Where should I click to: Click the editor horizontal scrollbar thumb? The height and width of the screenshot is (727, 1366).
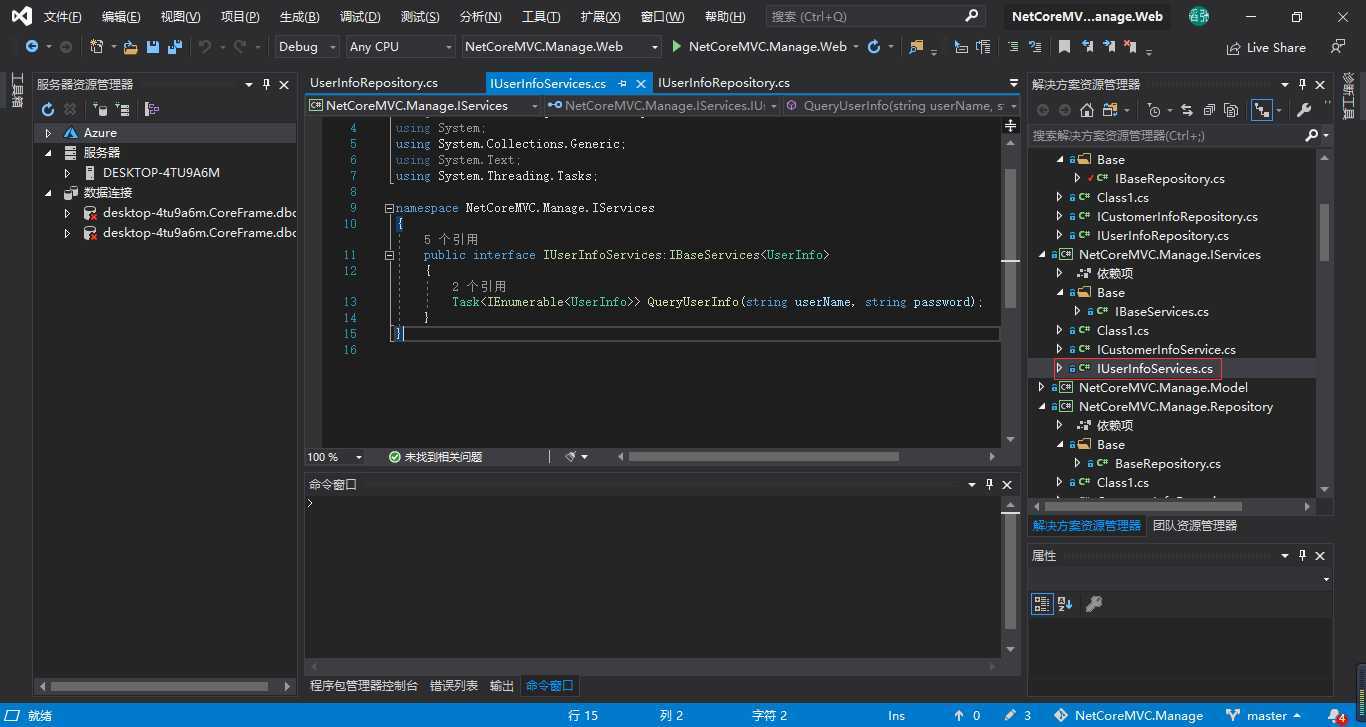[764, 457]
